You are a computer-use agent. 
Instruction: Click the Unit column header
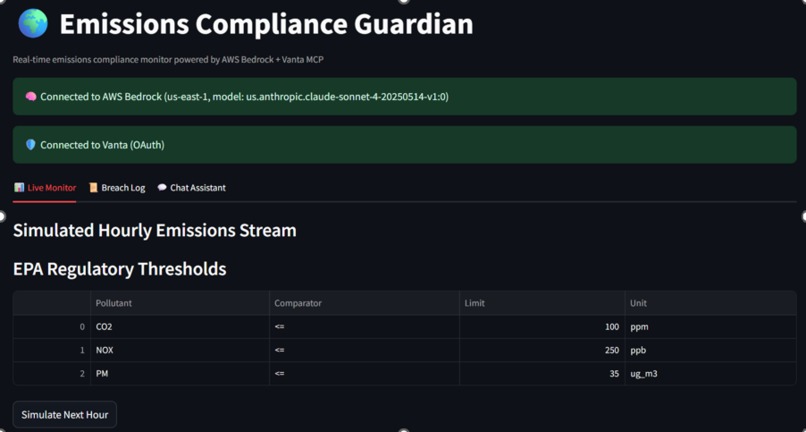point(711,303)
